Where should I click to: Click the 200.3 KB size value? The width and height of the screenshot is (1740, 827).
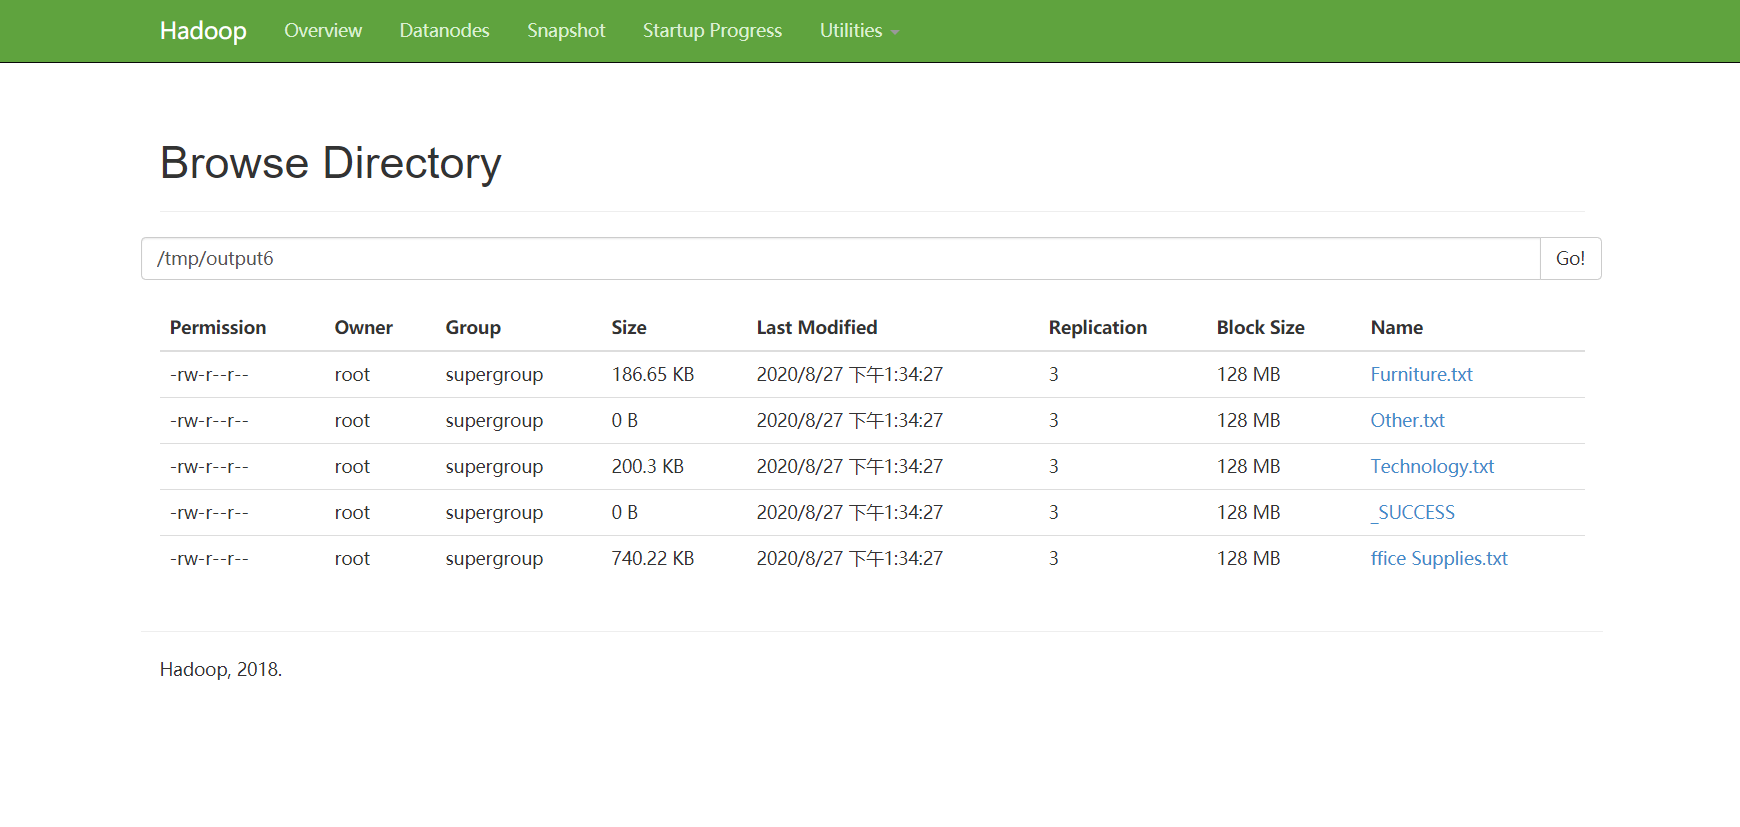(x=648, y=467)
